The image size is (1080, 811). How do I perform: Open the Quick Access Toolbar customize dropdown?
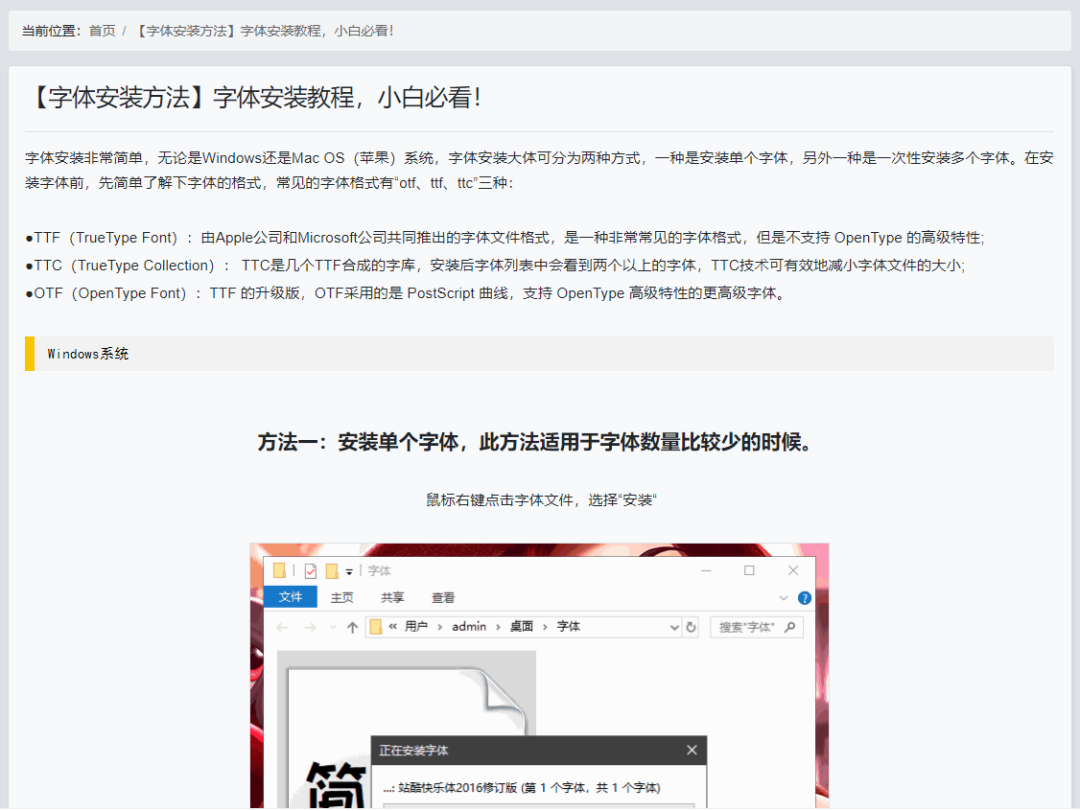[348, 571]
